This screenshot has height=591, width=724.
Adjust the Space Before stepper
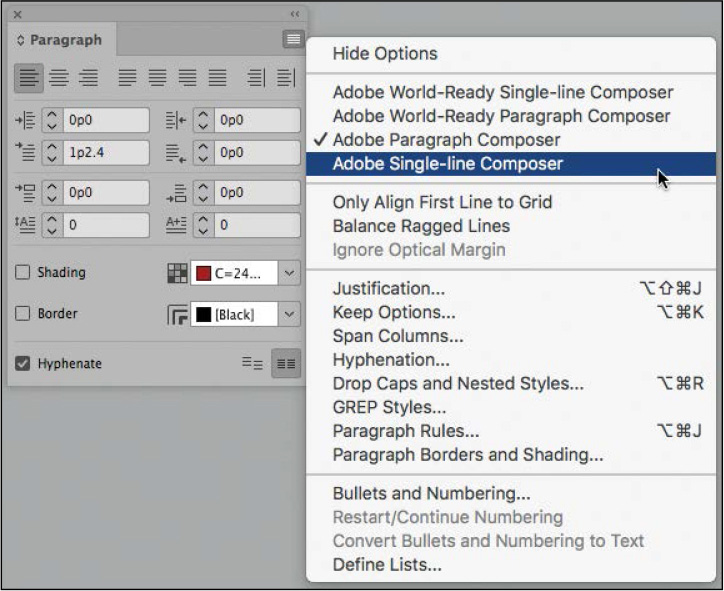click(x=52, y=193)
